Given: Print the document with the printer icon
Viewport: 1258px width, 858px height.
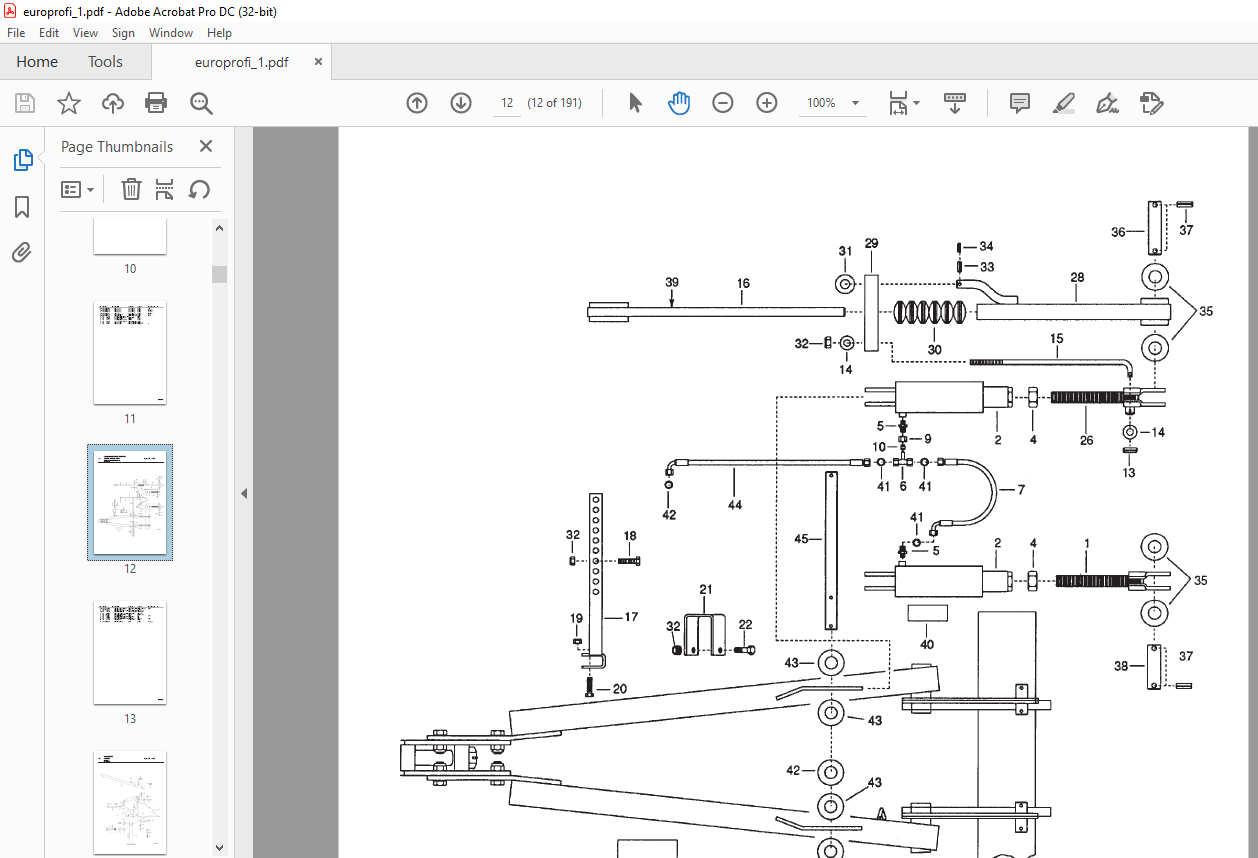Looking at the screenshot, I should point(156,103).
